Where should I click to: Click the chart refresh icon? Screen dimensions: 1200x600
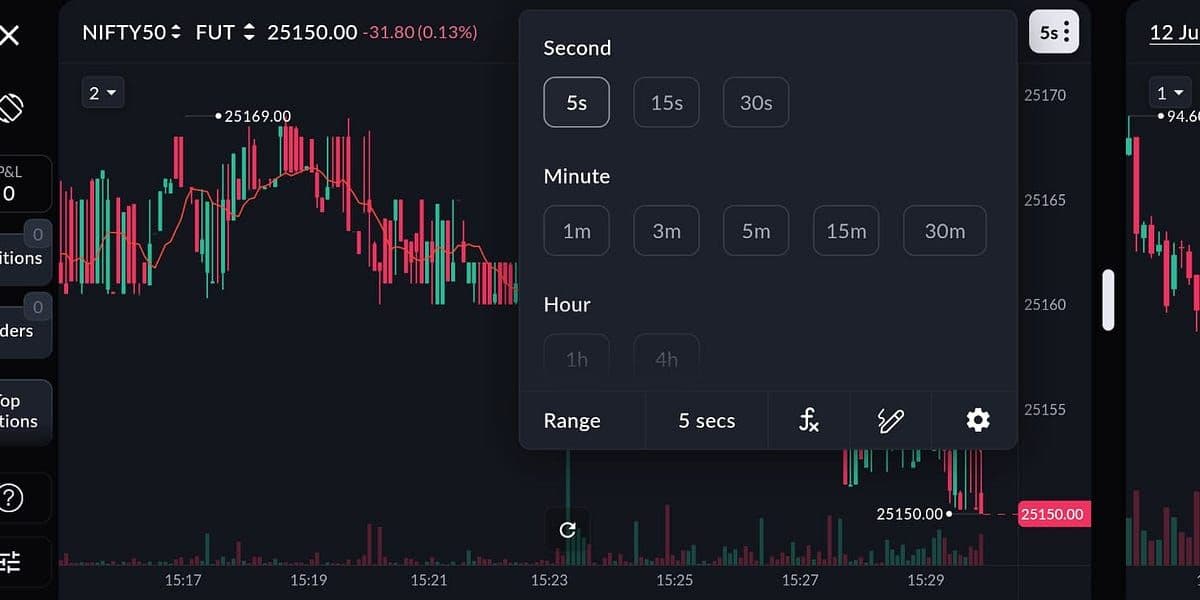coord(567,530)
